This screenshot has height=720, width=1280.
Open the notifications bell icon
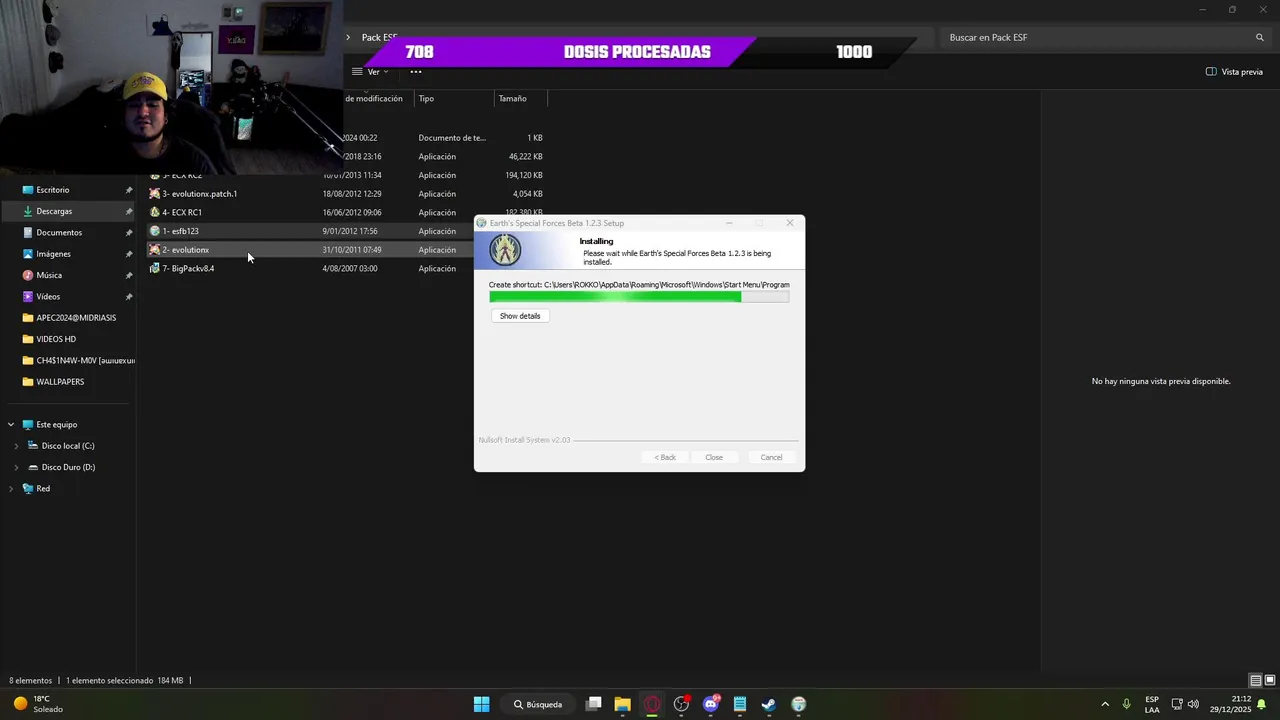pyautogui.click(x=1262, y=704)
